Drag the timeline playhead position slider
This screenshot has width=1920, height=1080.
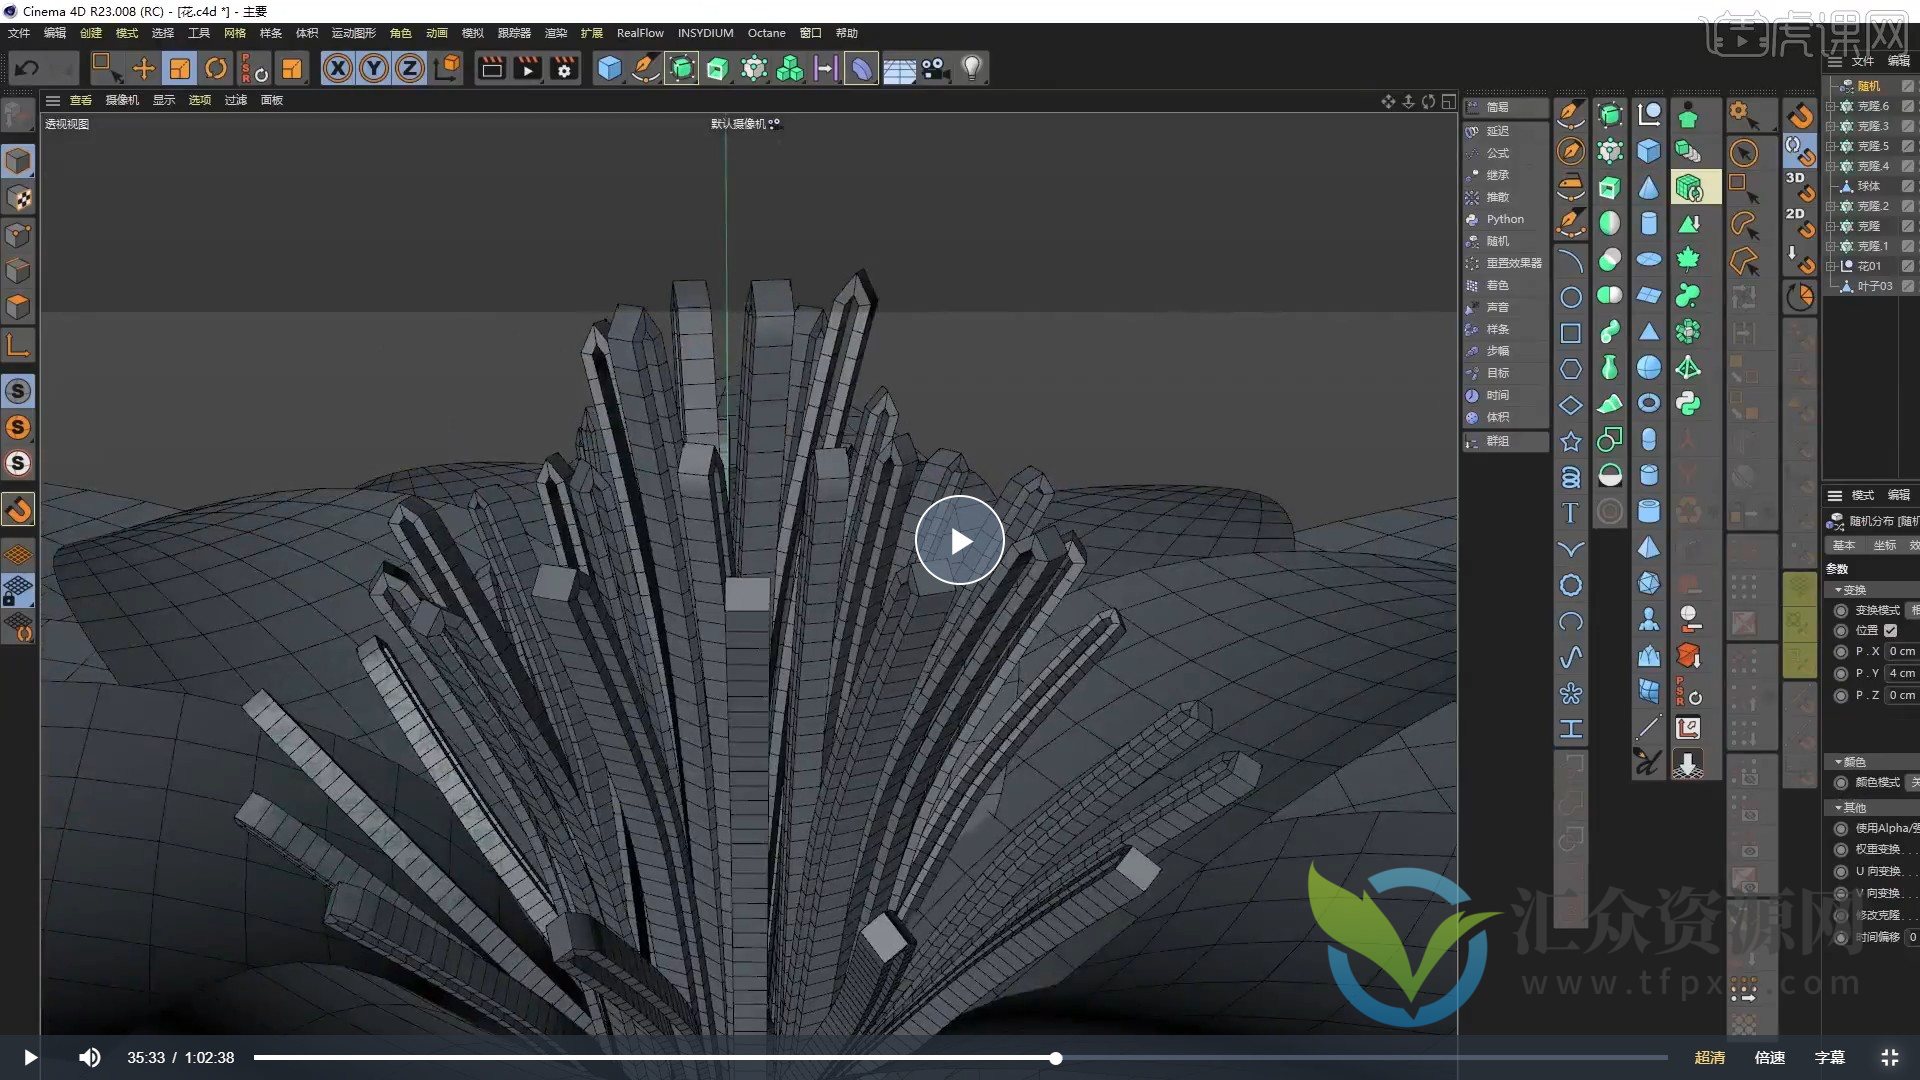click(x=1056, y=1058)
